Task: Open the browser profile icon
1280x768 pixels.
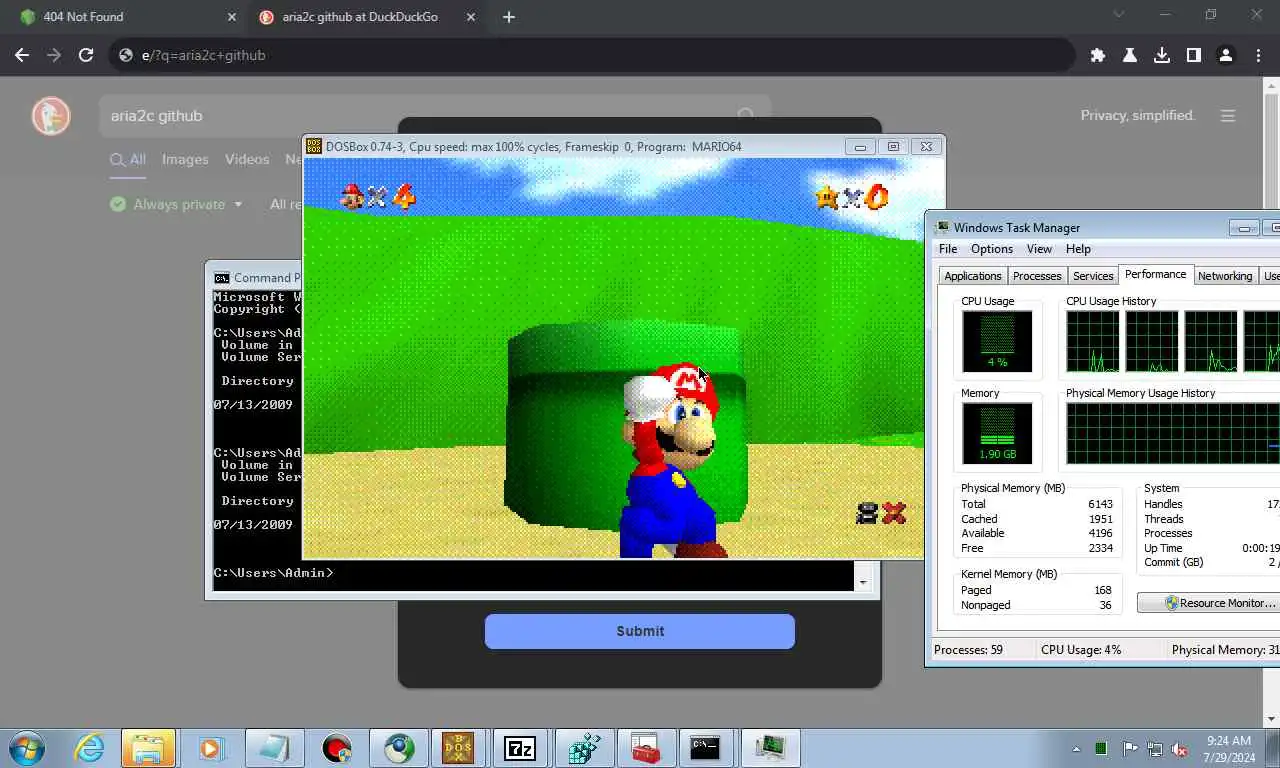Action: 1226,55
